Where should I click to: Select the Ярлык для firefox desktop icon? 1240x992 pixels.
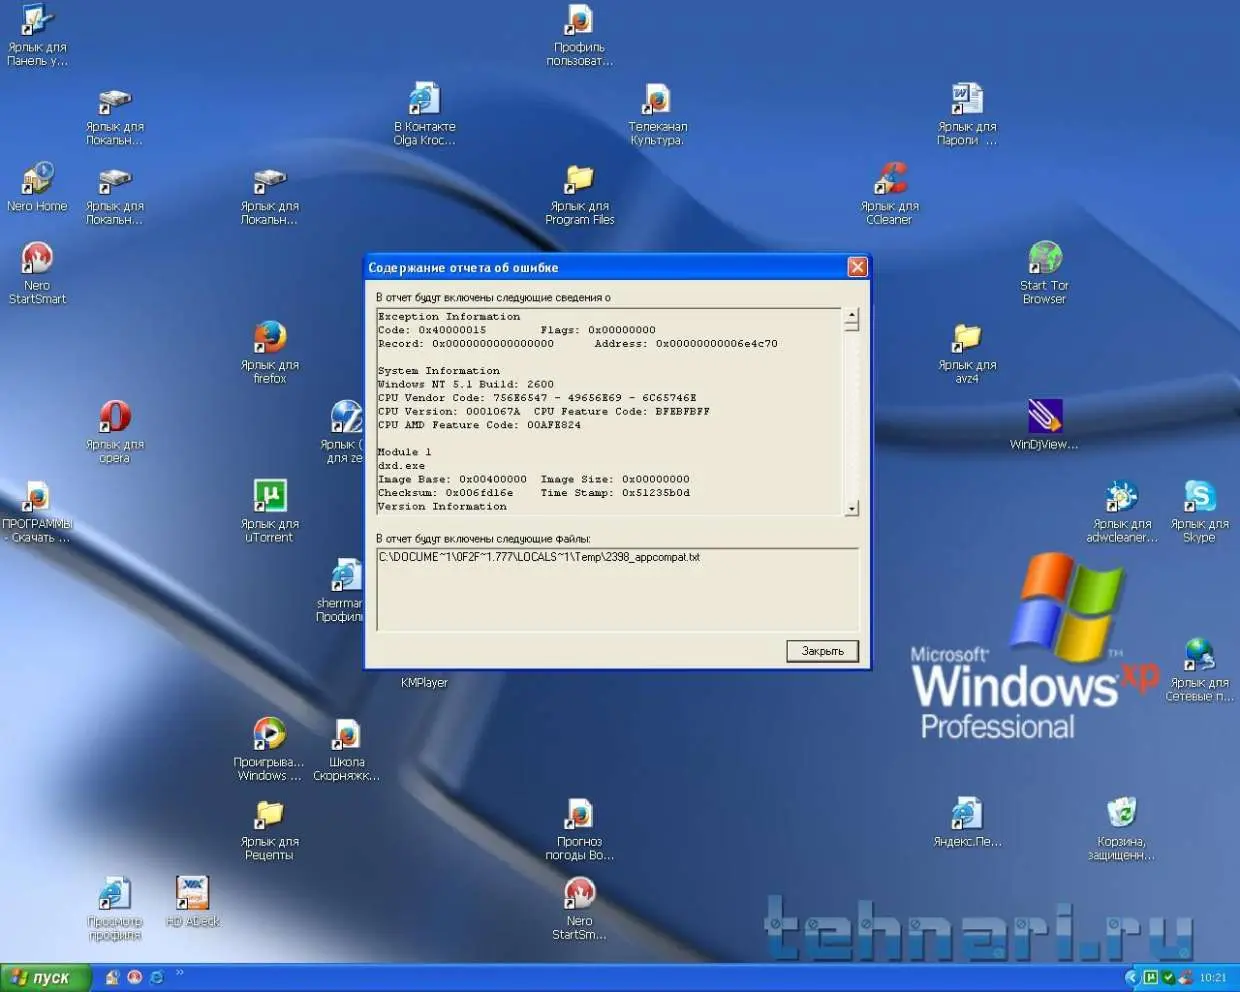point(270,352)
